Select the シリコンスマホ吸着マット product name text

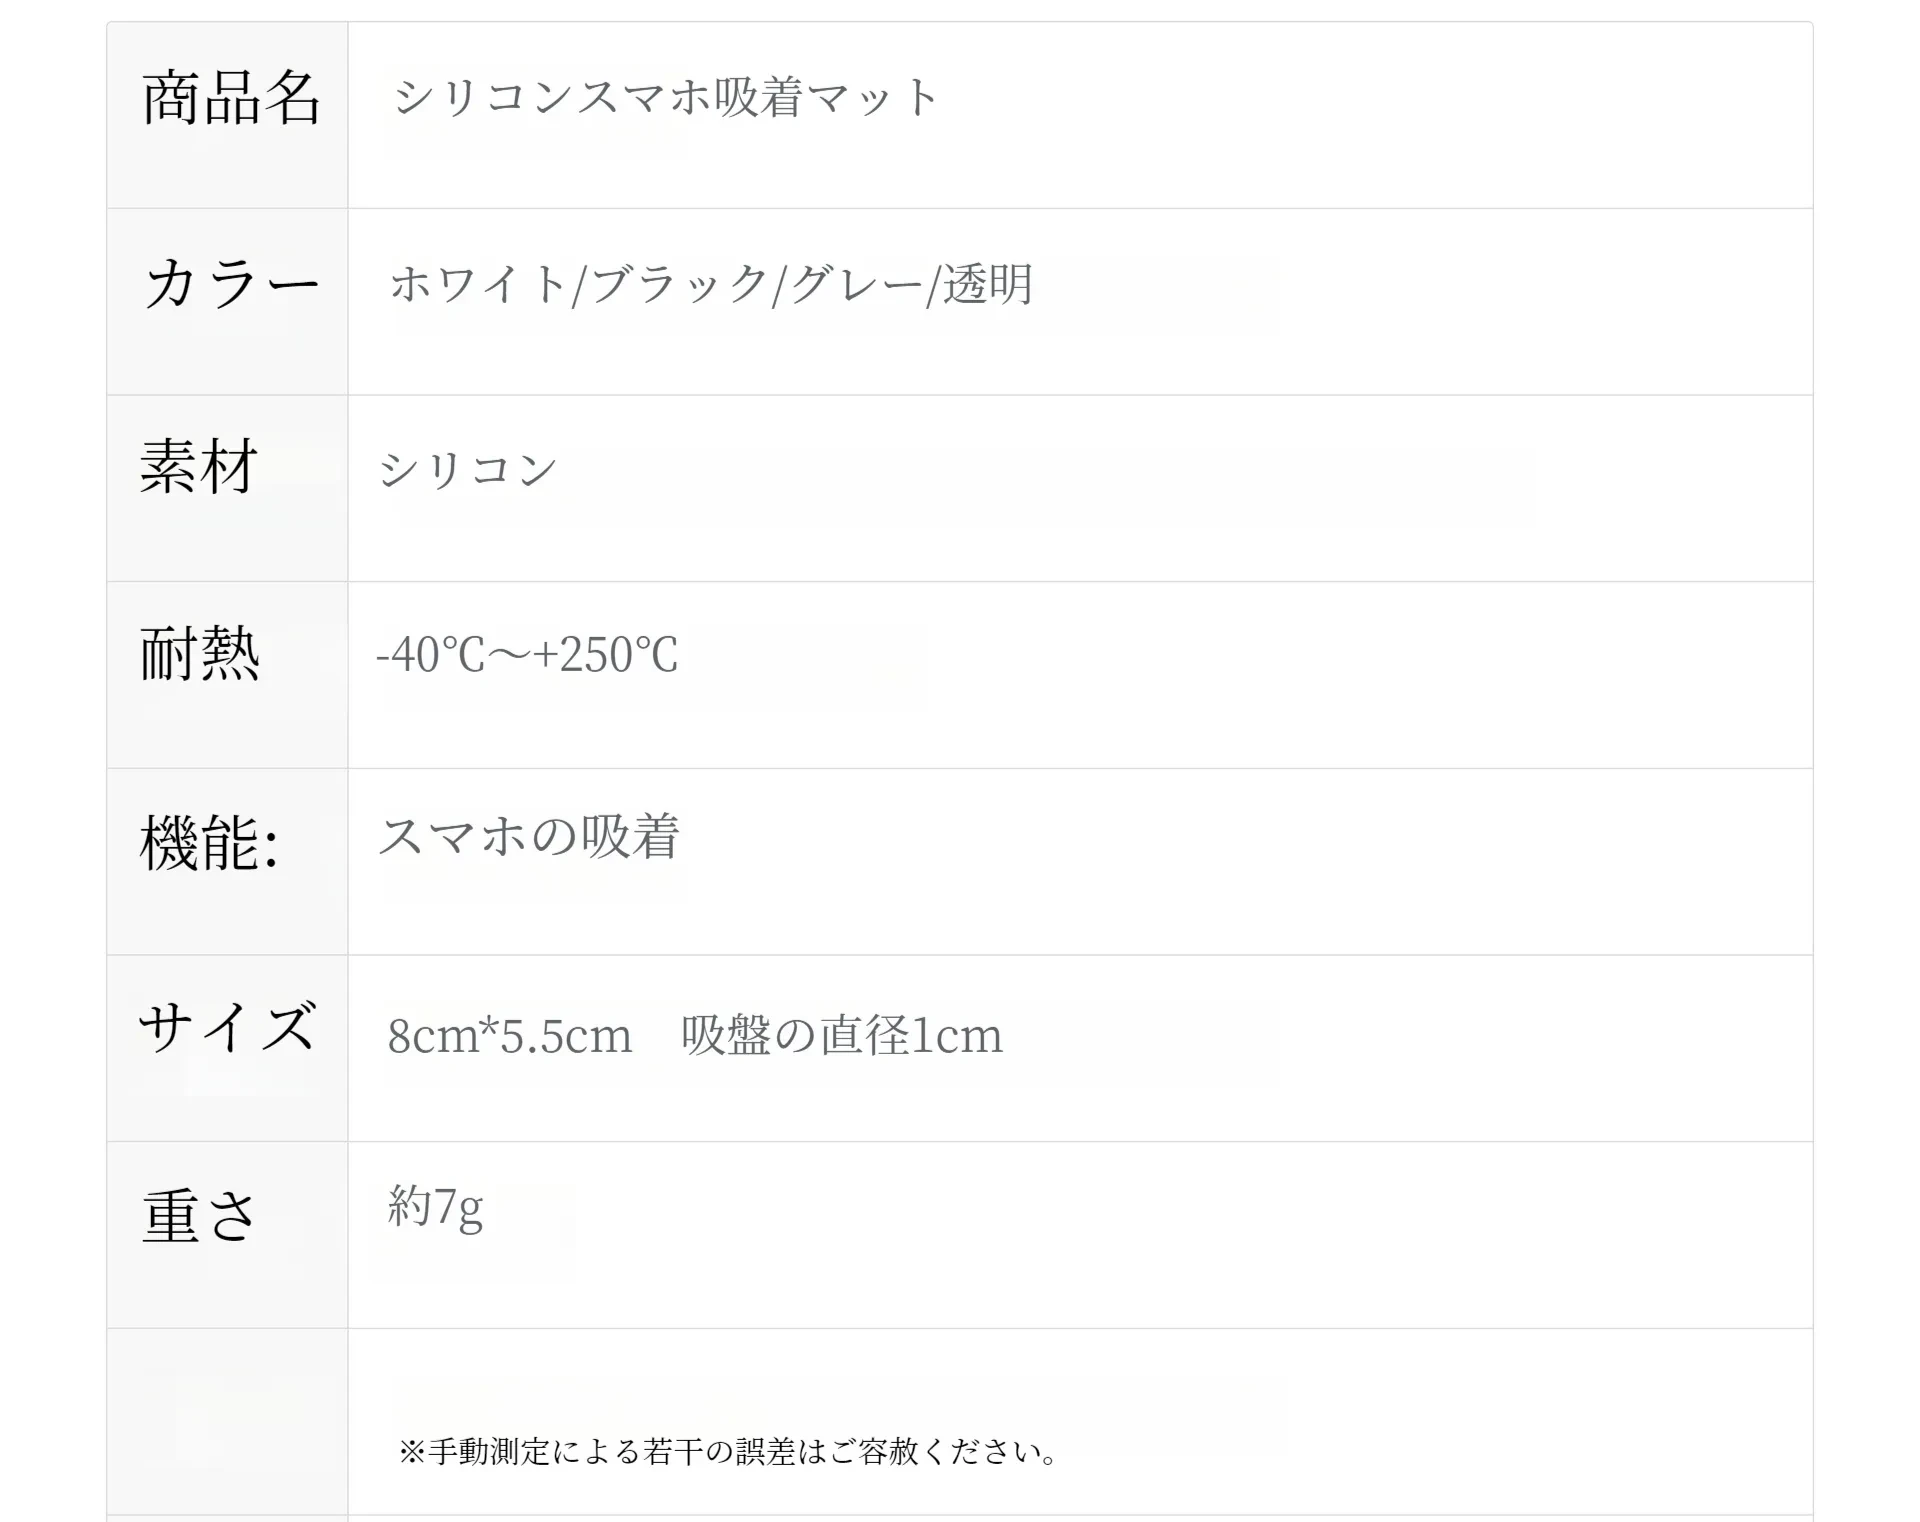[666, 97]
